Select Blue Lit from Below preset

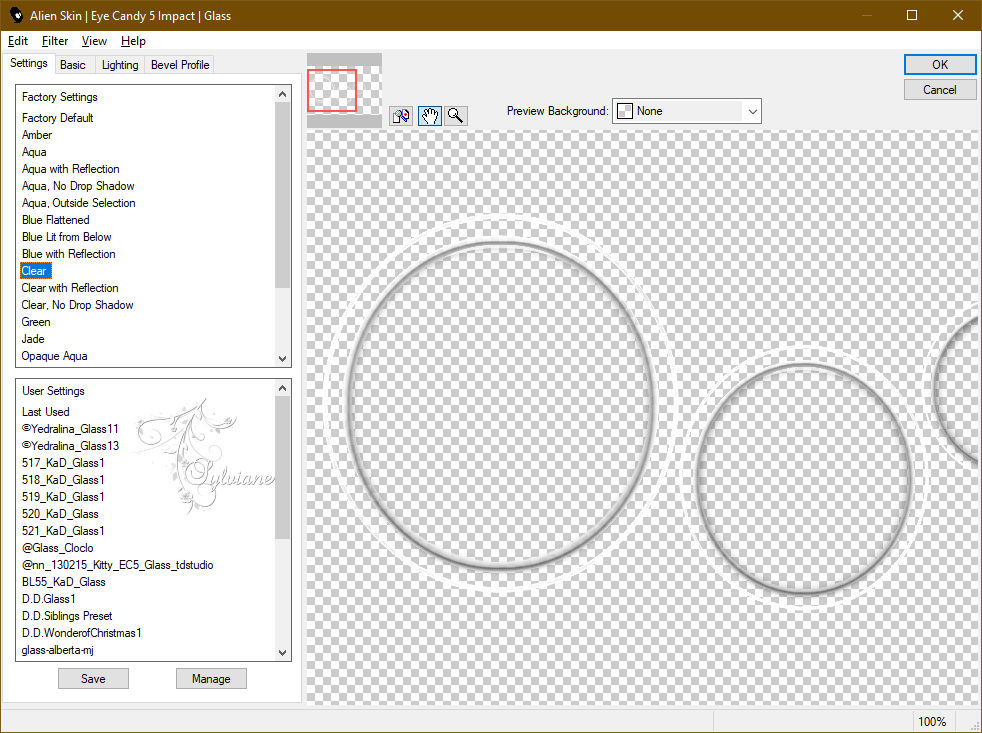[66, 237]
